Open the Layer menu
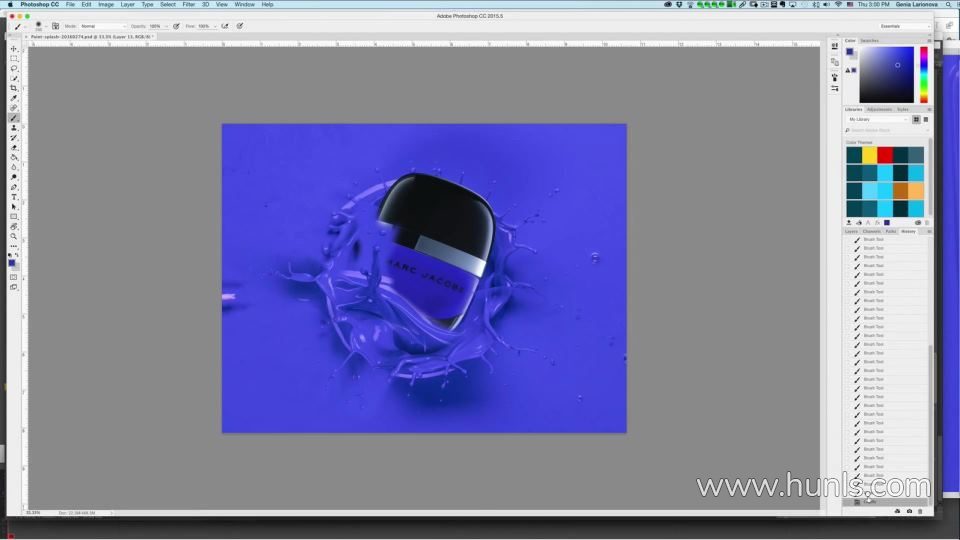Viewport: 960px width, 540px height. (x=127, y=4)
